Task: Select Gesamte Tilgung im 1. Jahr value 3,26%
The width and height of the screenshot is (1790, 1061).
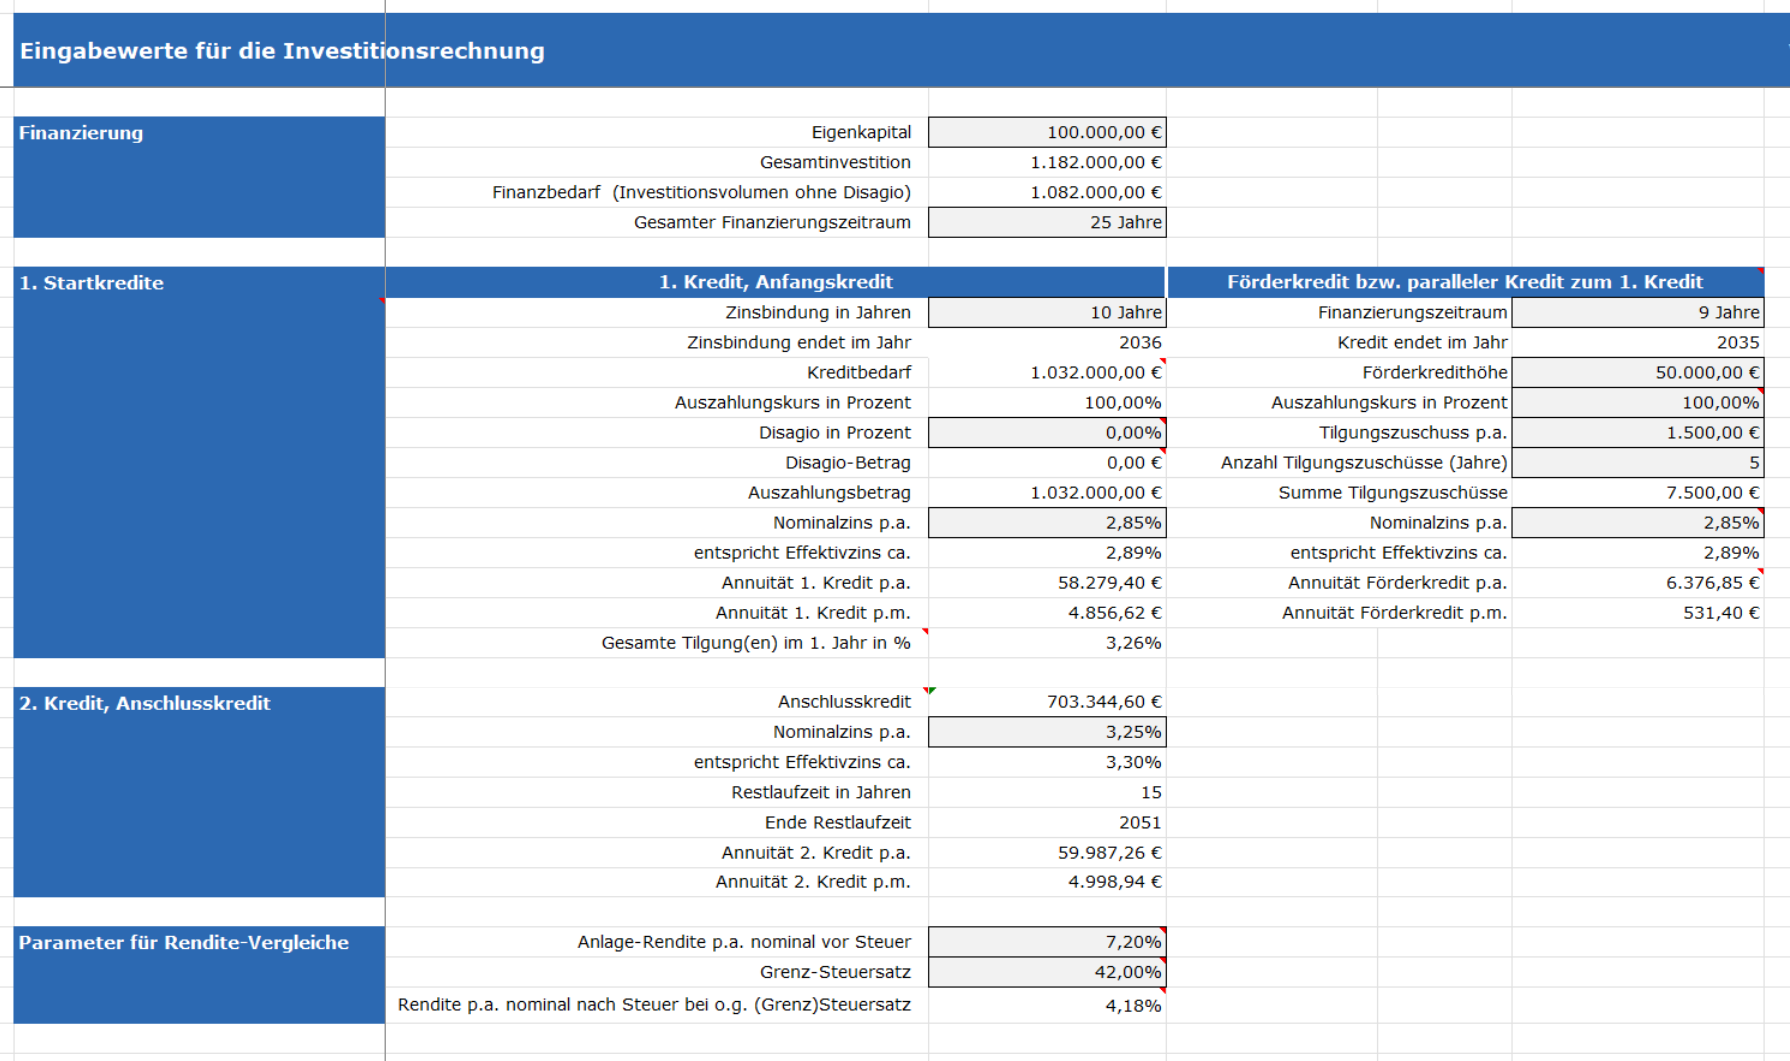Action: [1133, 642]
